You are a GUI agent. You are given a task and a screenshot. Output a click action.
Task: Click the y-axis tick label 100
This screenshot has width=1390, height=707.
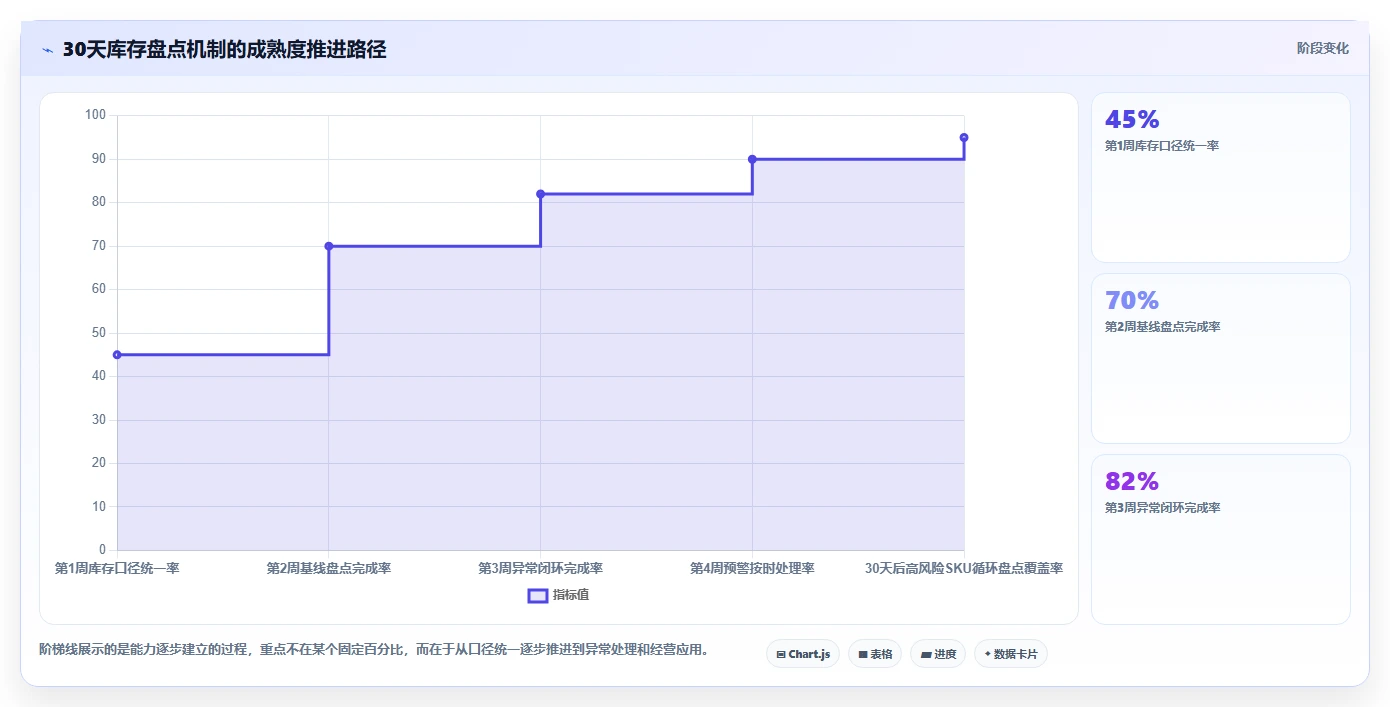coord(95,115)
